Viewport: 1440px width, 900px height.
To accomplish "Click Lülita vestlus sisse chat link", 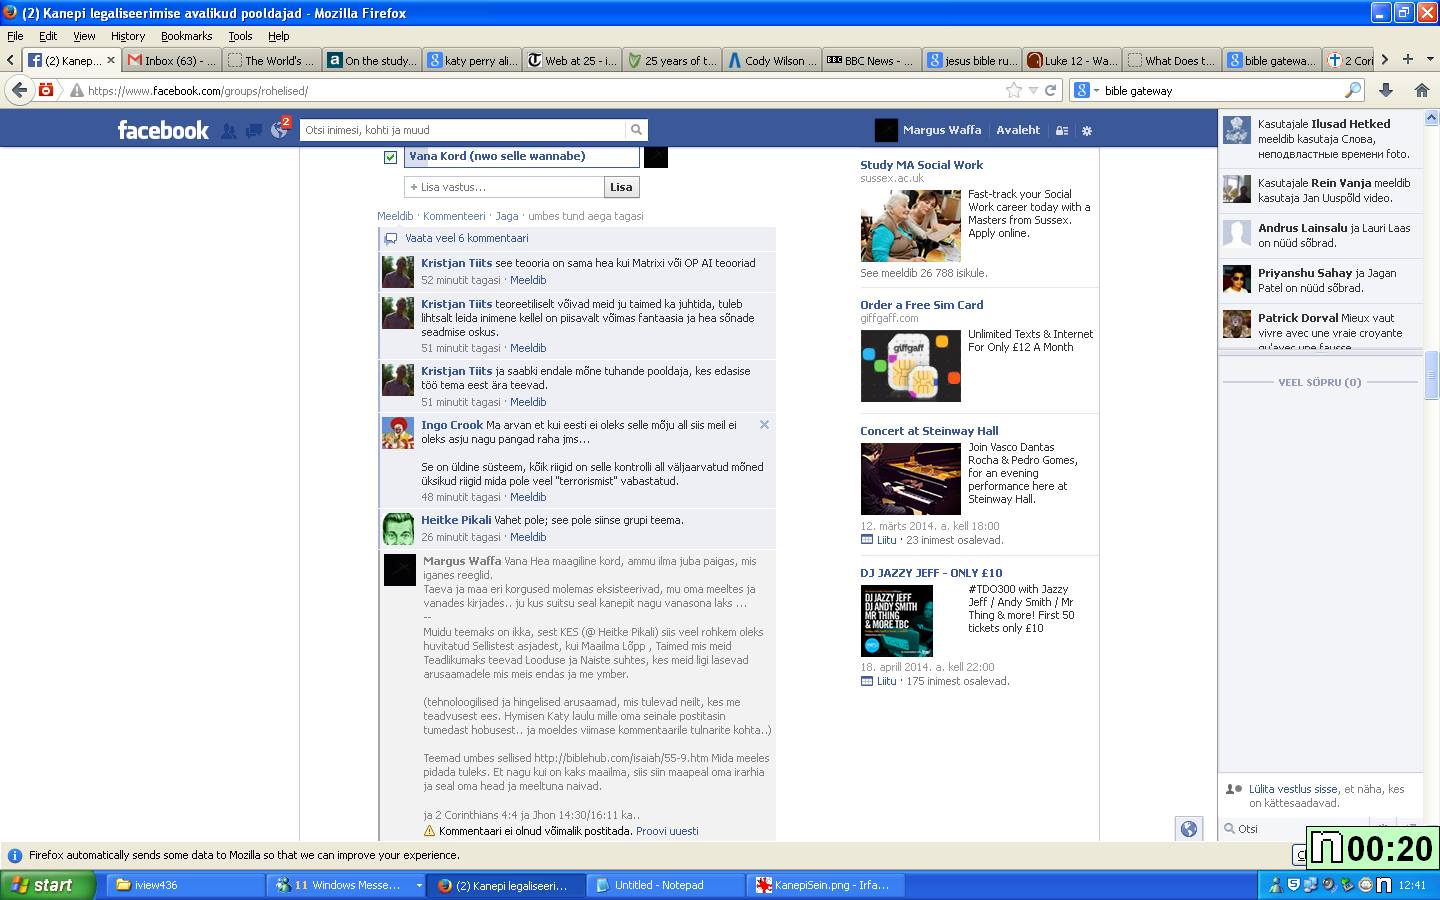I will click(1293, 789).
